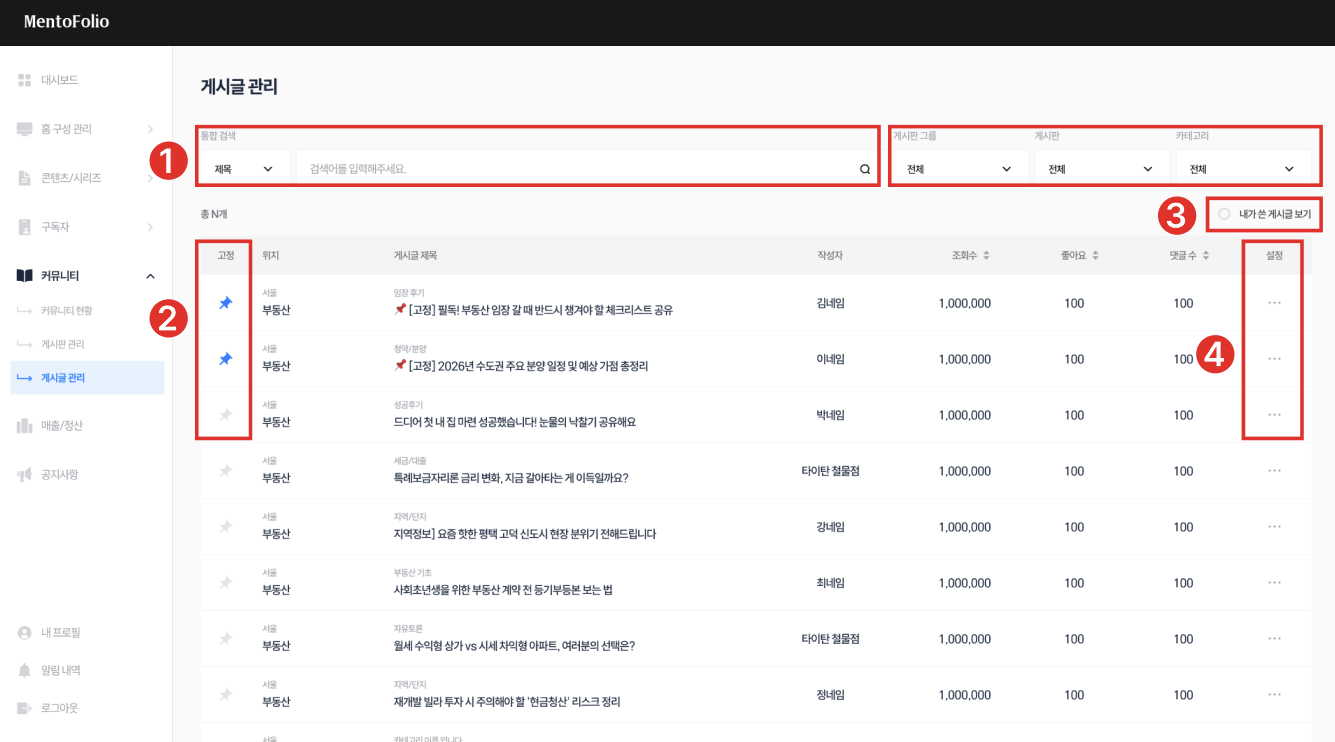Click the MentoFolio logo
The image size is (1335, 742).
coord(66,21)
